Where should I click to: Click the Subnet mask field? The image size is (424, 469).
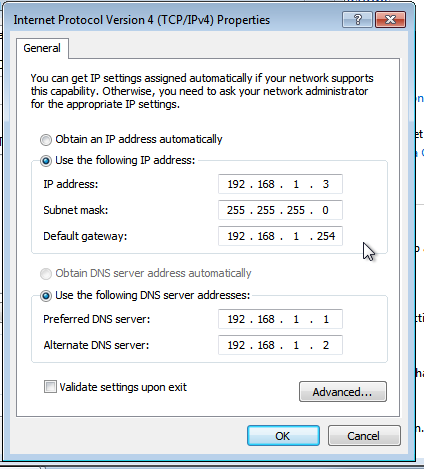tap(280, 210)
